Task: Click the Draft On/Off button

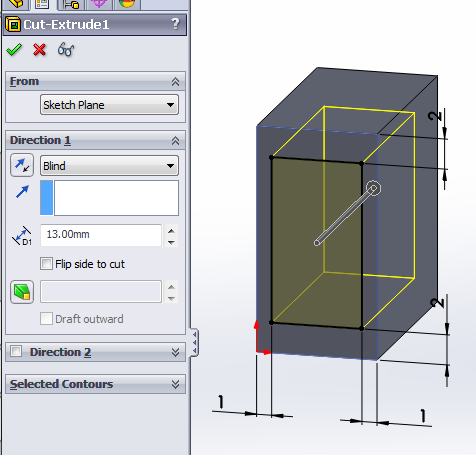Action: (x=22, y=292)
